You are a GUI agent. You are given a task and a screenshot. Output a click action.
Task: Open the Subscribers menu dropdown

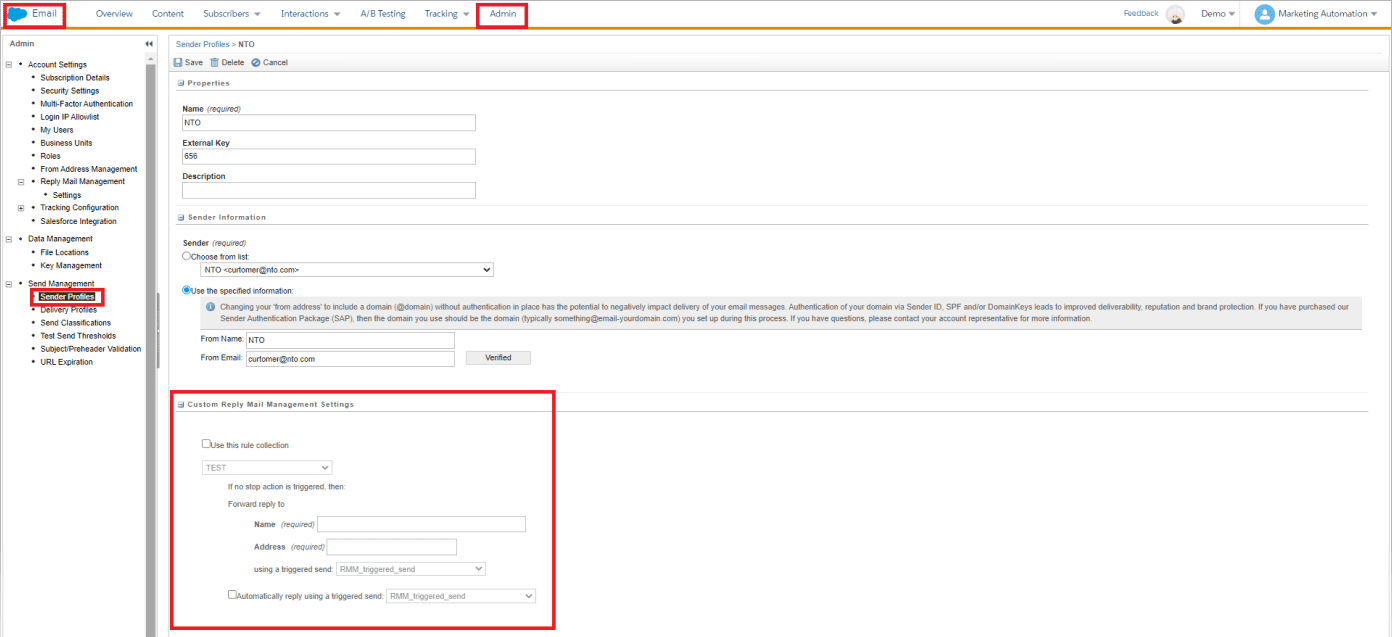pos(232,14)
